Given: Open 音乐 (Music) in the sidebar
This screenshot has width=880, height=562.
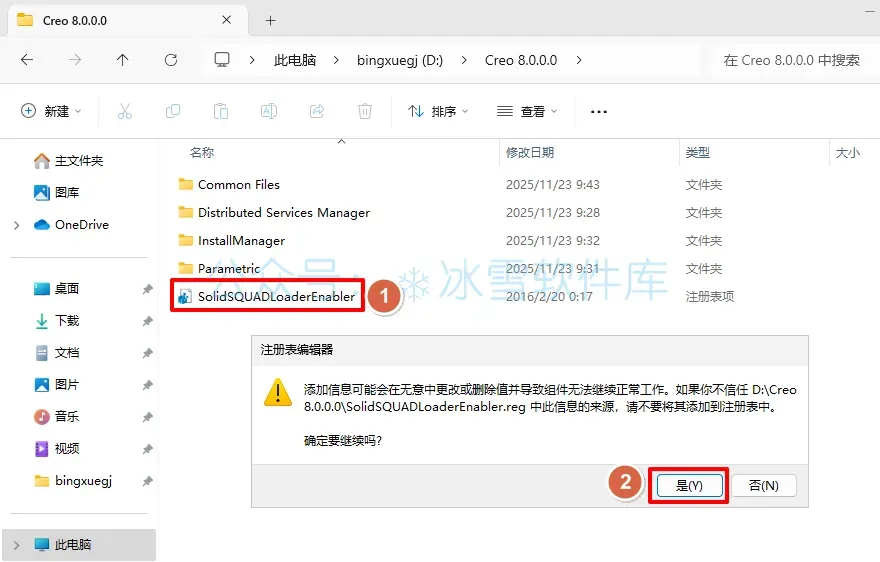Looking at the screenshot, I should pos(57,417).
